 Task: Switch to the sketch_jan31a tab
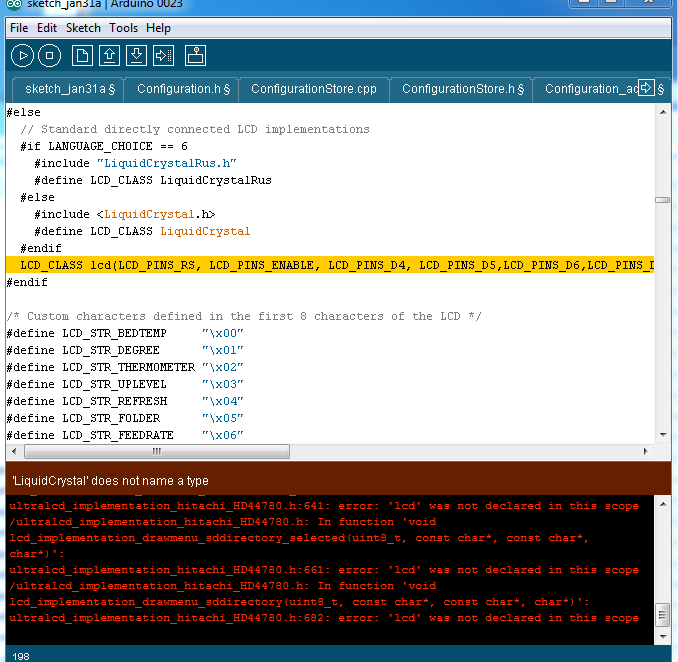pos(69,89)
